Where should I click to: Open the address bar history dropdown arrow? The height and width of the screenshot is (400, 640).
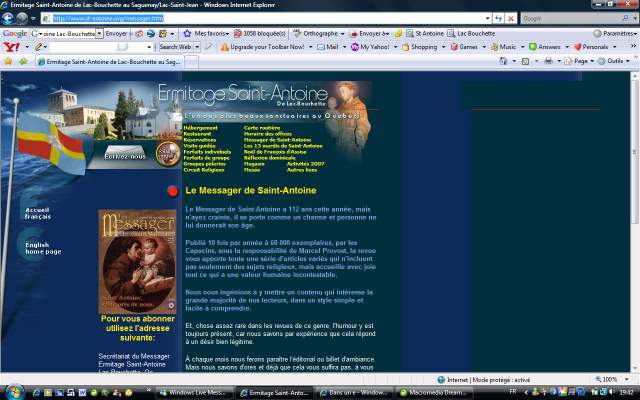pos(487,18)
